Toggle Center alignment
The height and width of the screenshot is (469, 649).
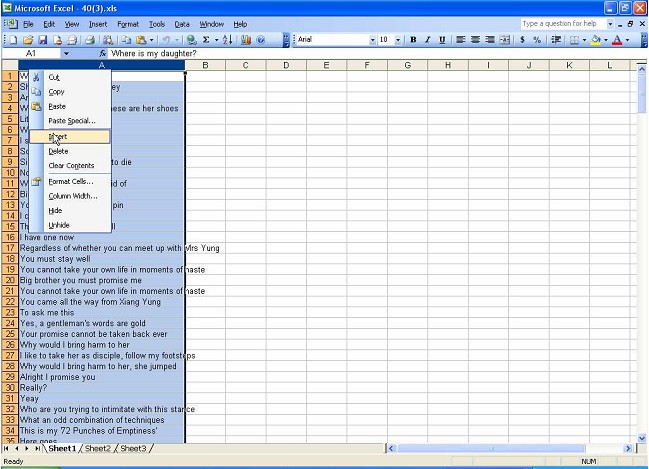tap(475, 40)
